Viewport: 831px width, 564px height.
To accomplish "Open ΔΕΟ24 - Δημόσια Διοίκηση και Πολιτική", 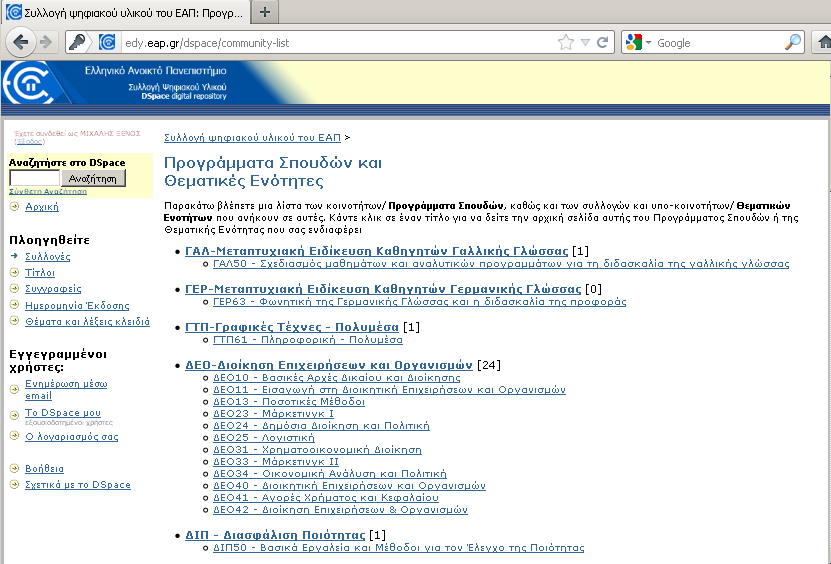I will [321, 426].
